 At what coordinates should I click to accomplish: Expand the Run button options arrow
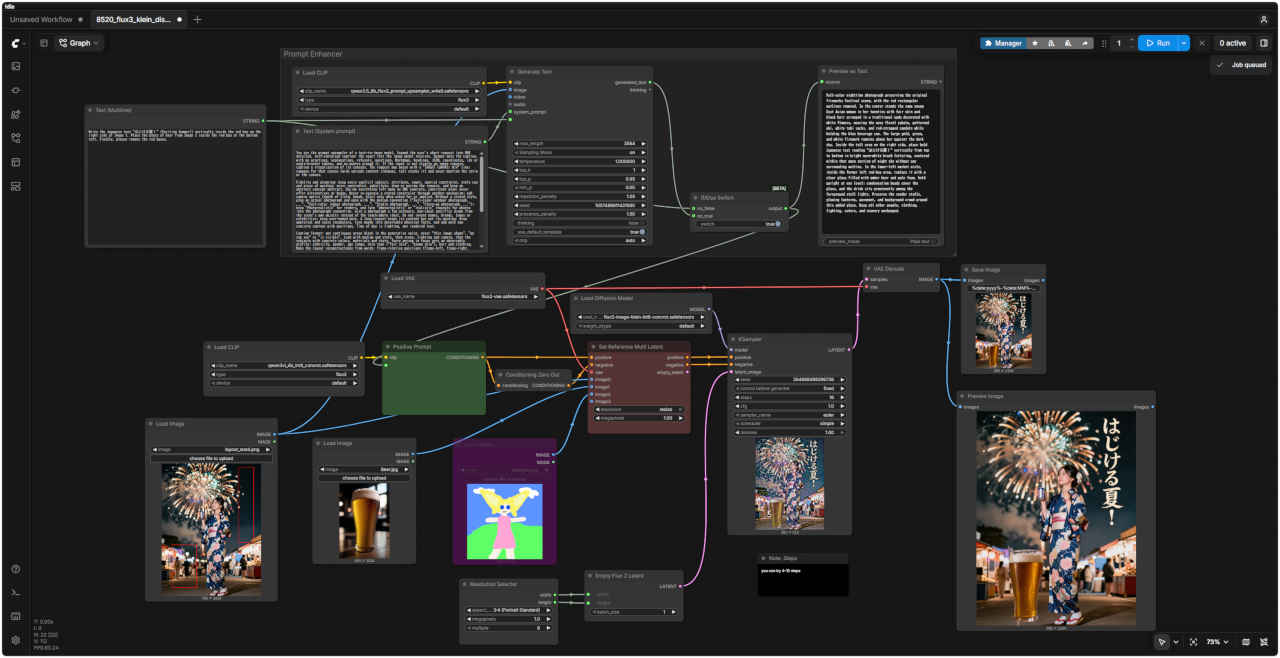(1184, 43)
